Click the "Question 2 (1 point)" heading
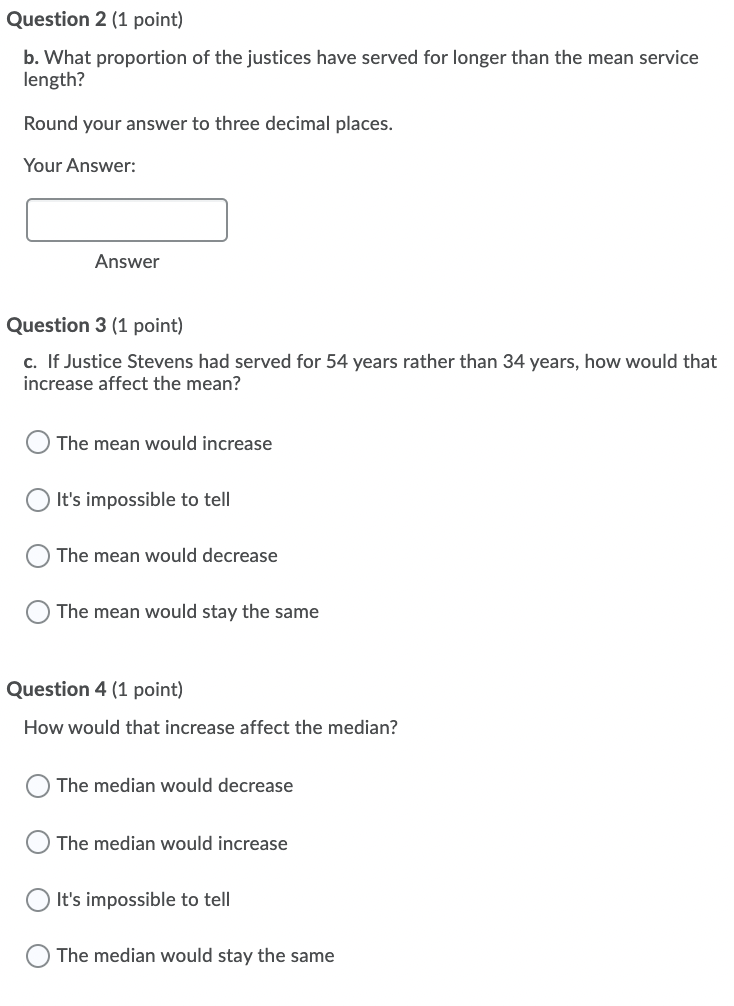734x1006 pixels. [x=95, y=19]
